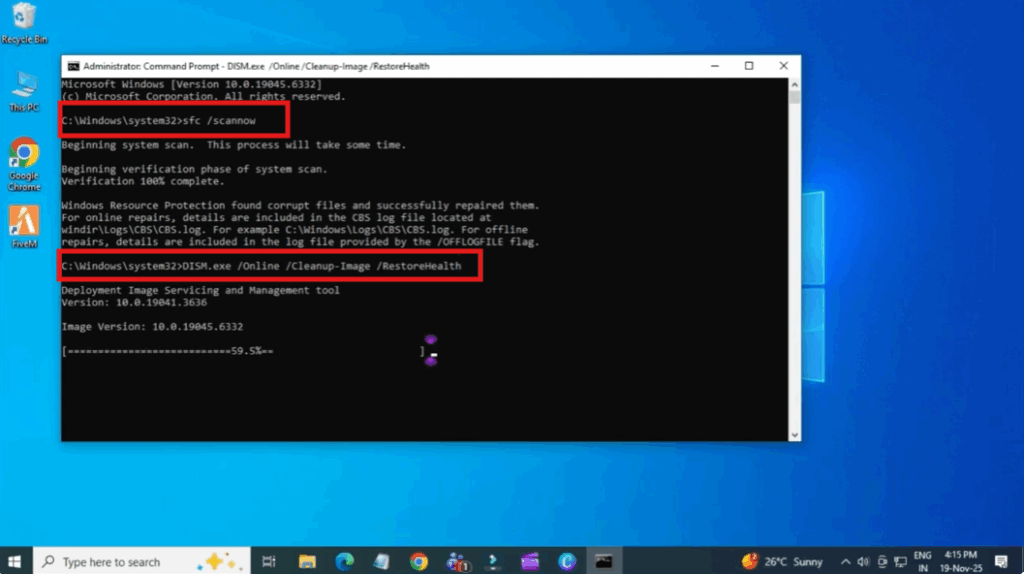Open the clock showing 4:15 PM
This screenshot has height=574, width=1024.
961,562
